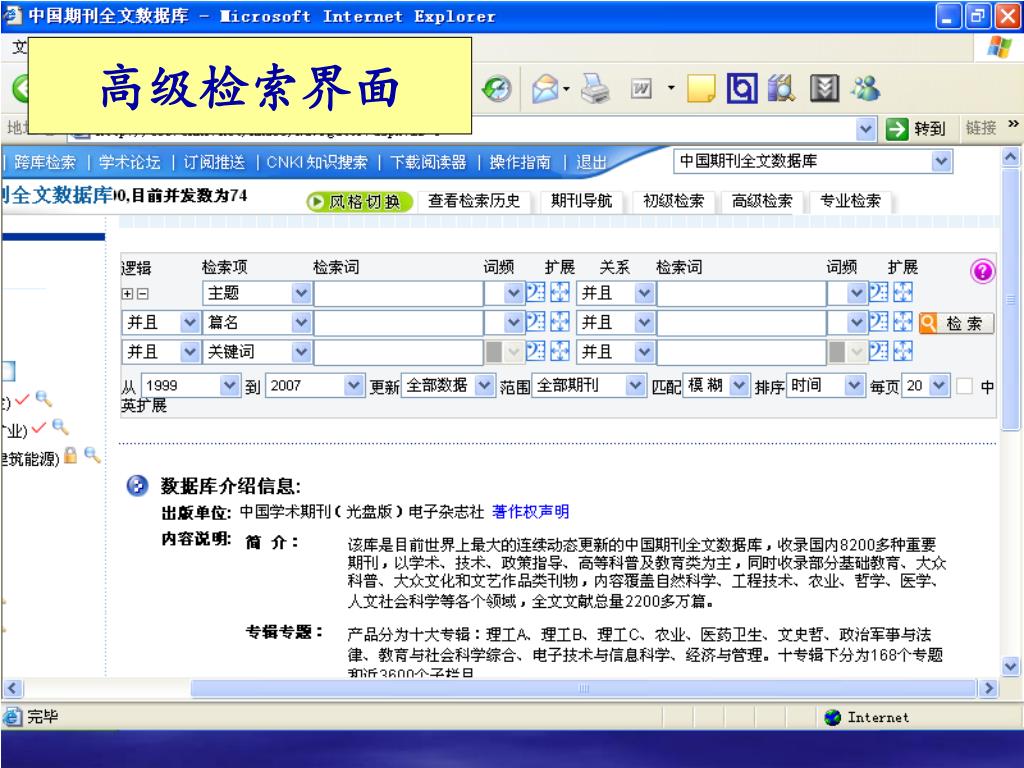Toggle the red checkmark above the 业) sidebar row
1024x768 pixels.
click(22, 399)
